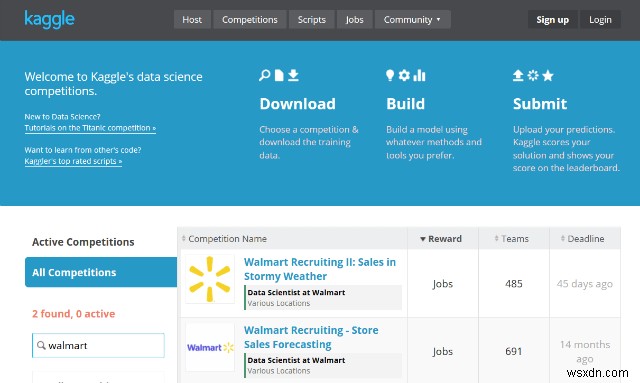Click the document icon above Download

pyautogui.click(x=279, y=76)
